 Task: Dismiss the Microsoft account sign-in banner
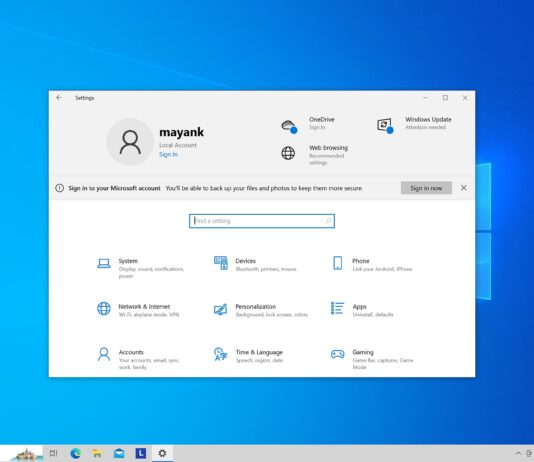pos(464,188)
